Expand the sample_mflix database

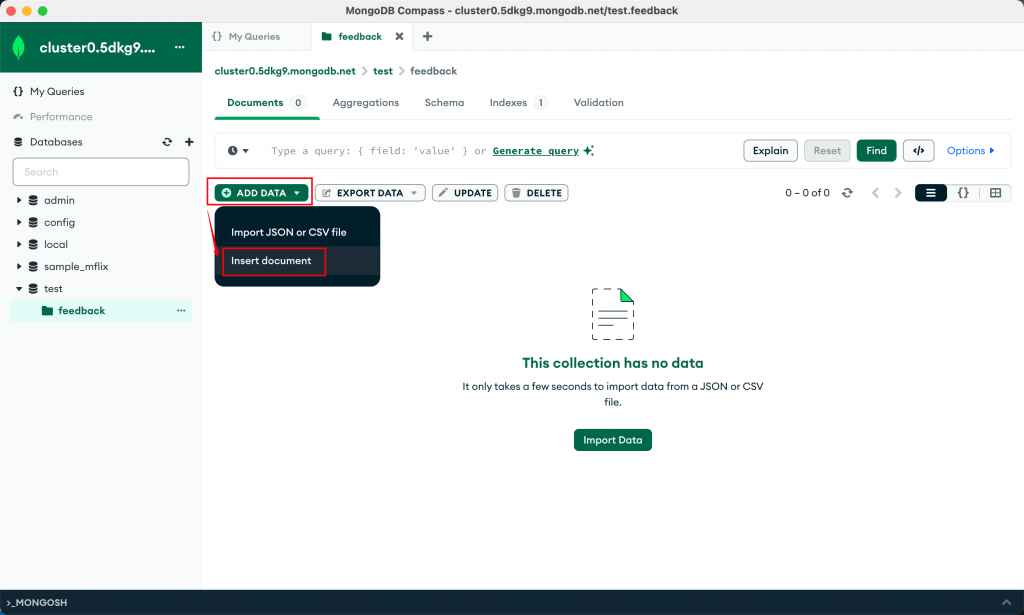pyautogui.click(x=19, y=266)
